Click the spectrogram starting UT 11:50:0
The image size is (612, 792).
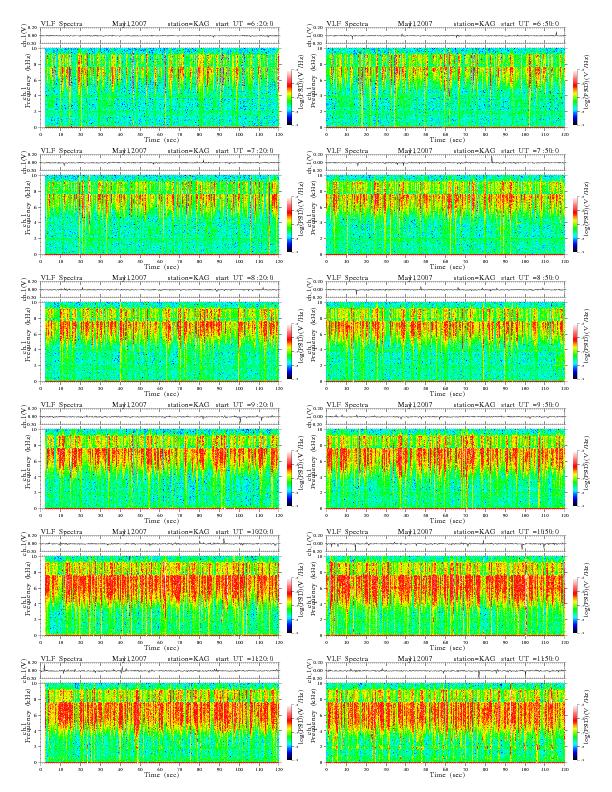pyautogui.click(x=445, y=723)
